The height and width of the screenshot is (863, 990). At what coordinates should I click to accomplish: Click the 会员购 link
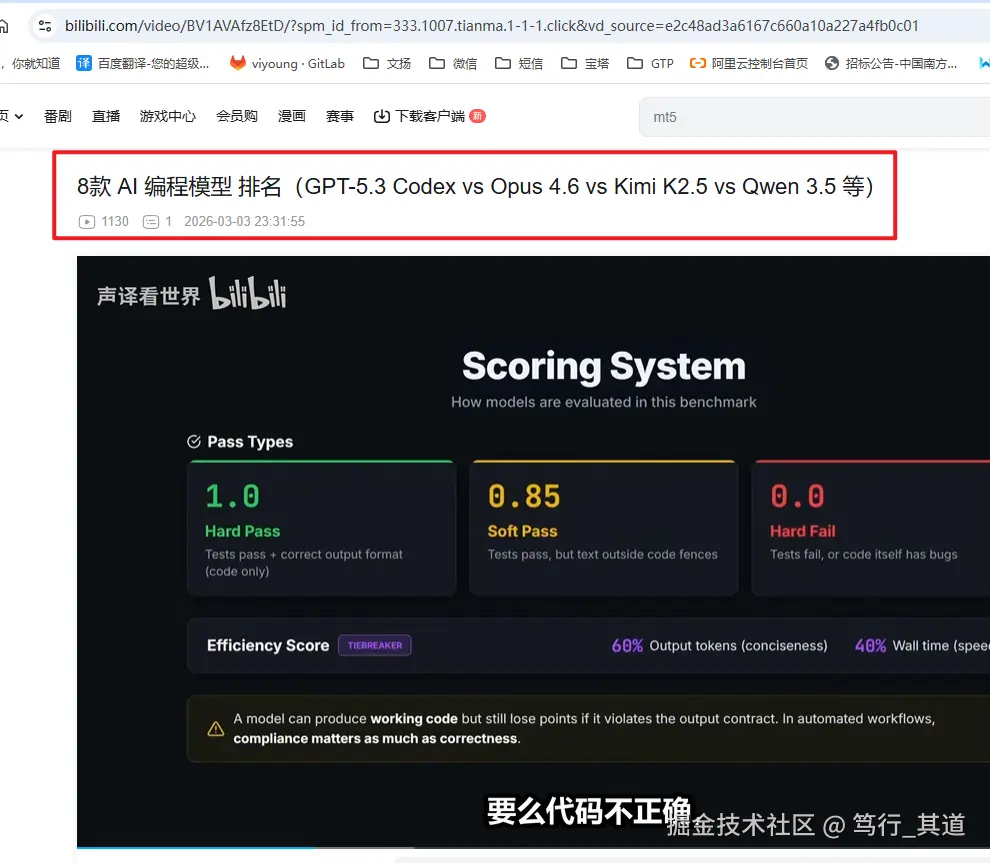coord(236,115)
